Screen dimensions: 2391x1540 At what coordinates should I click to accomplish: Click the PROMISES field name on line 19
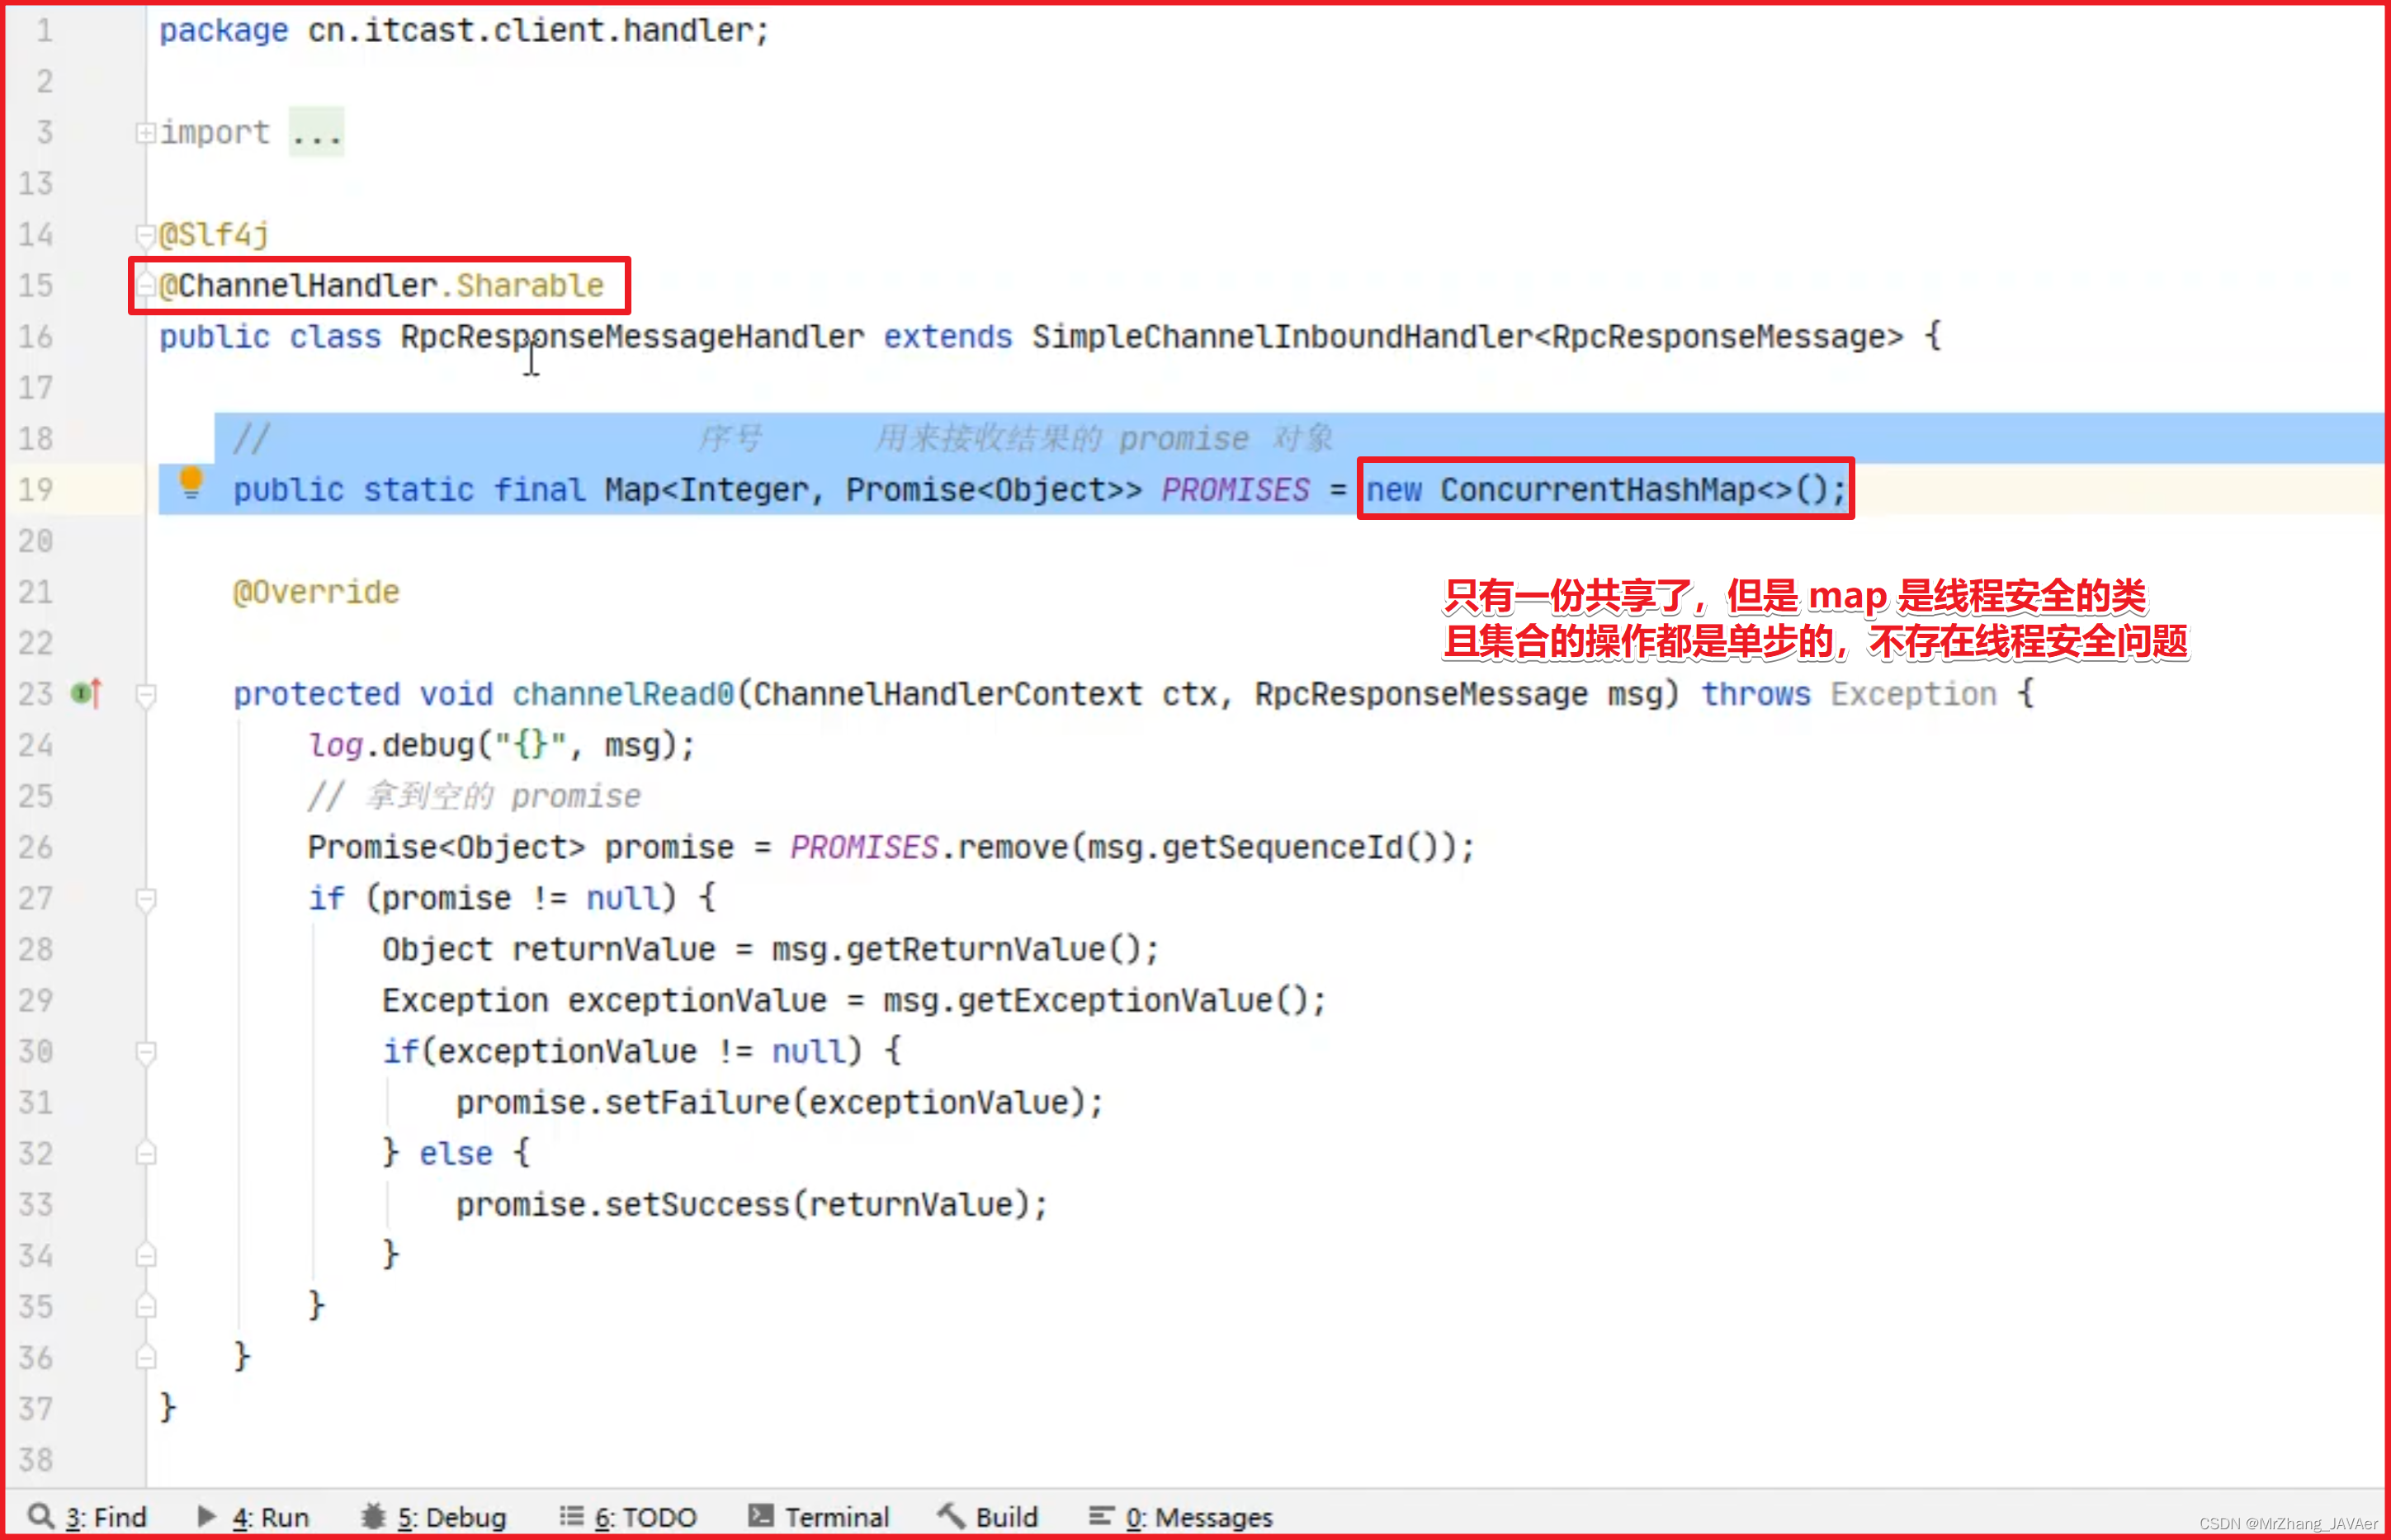[x=1235, y=490]
